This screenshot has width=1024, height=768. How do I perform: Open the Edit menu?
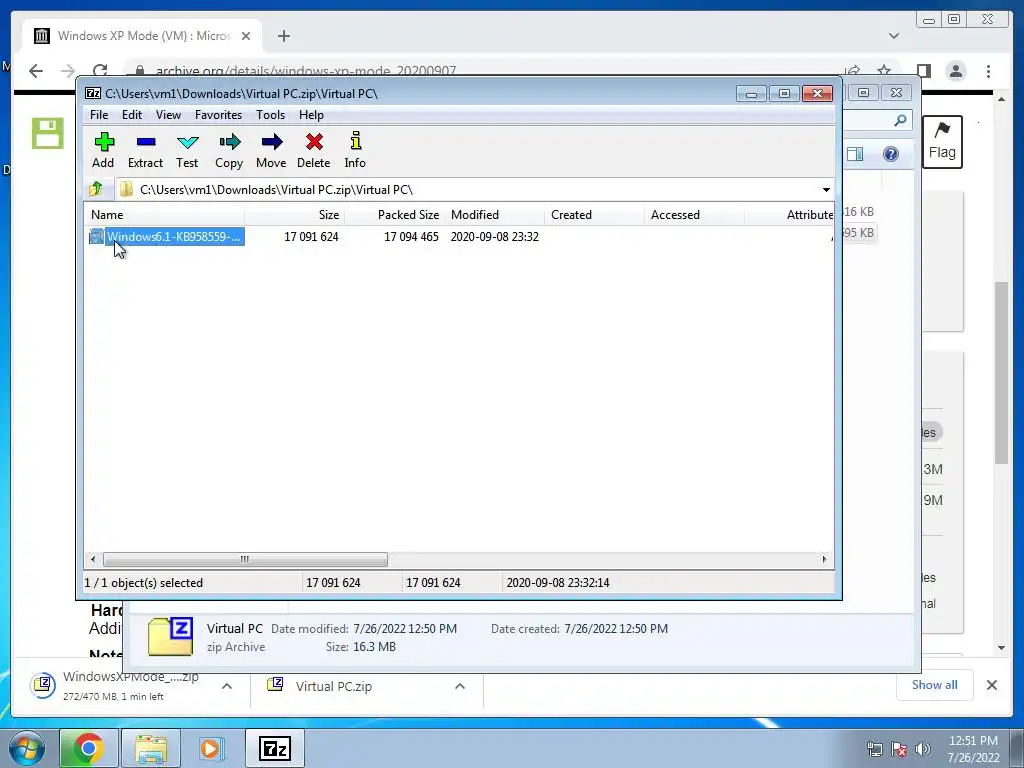tap(132, 115)
